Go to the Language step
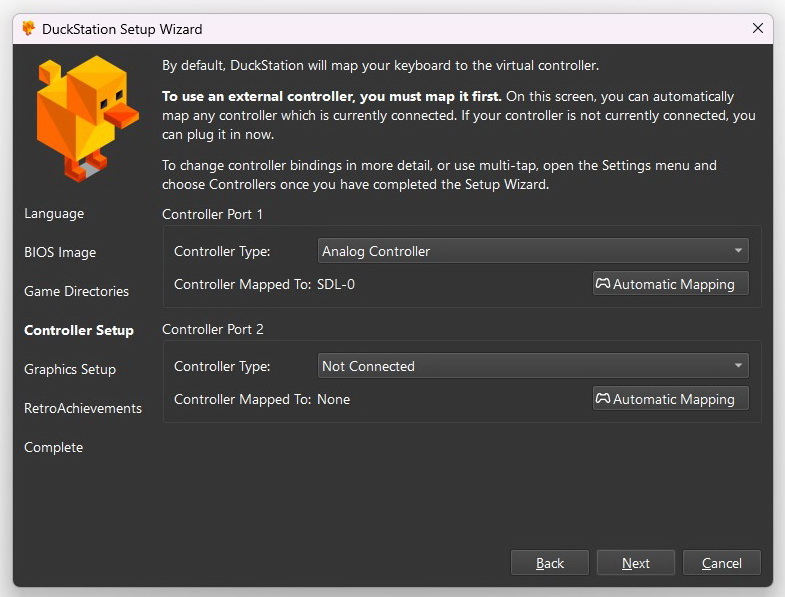Screen dimensions: 785x597 tap(54, 213)
